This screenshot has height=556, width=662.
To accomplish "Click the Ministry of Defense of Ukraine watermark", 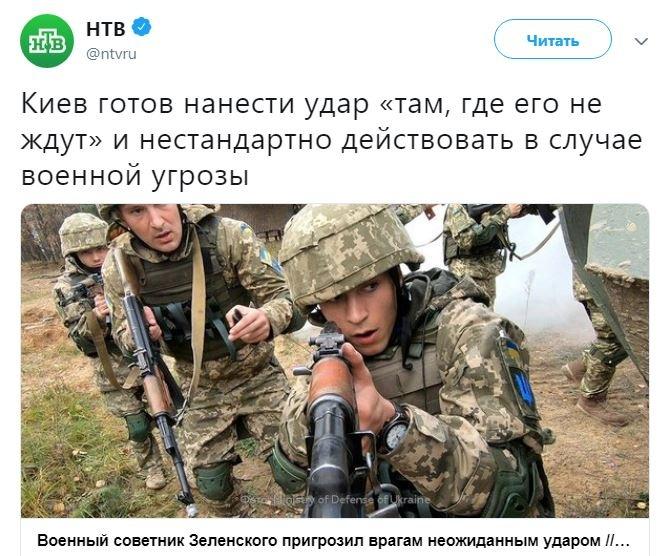I will point(335,499).
